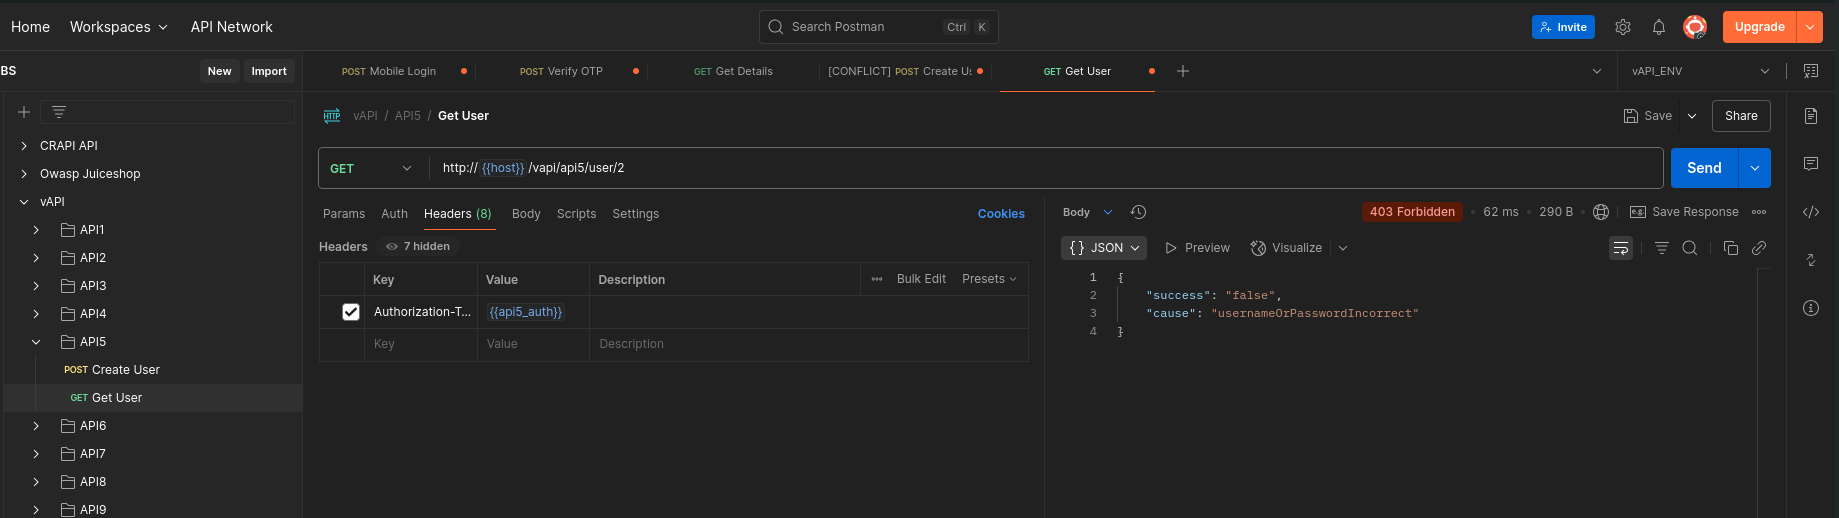
Task: Open the documentation icon in right sidebar
Action: coord(1811,116)
